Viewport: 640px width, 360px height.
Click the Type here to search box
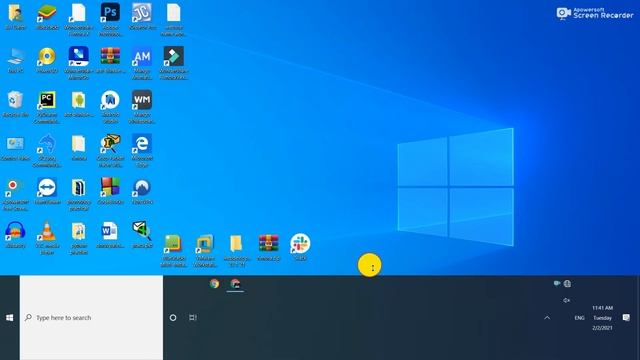click(x=91, y=318)
